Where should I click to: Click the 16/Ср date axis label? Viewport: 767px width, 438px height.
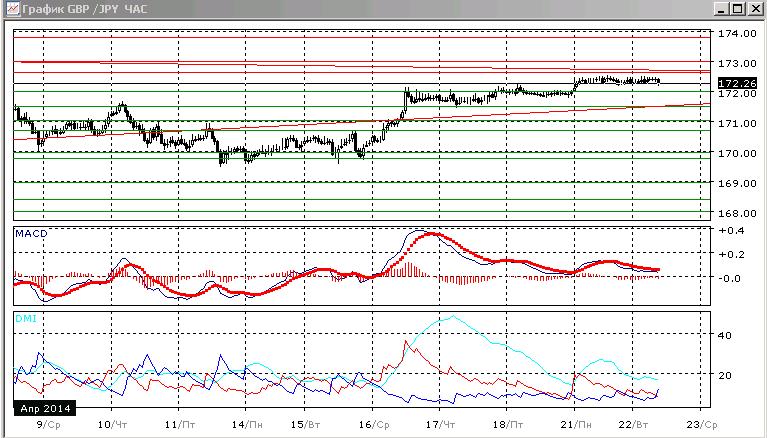point(374,425)
